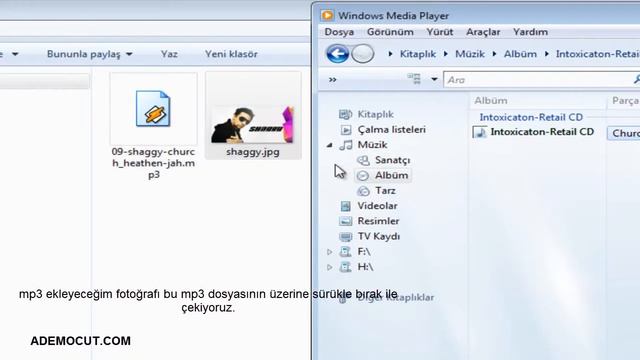The image size is (640, 360).
Task: Select the shaggy.jpg thumbnail
Action: click(x=253, y=124)
